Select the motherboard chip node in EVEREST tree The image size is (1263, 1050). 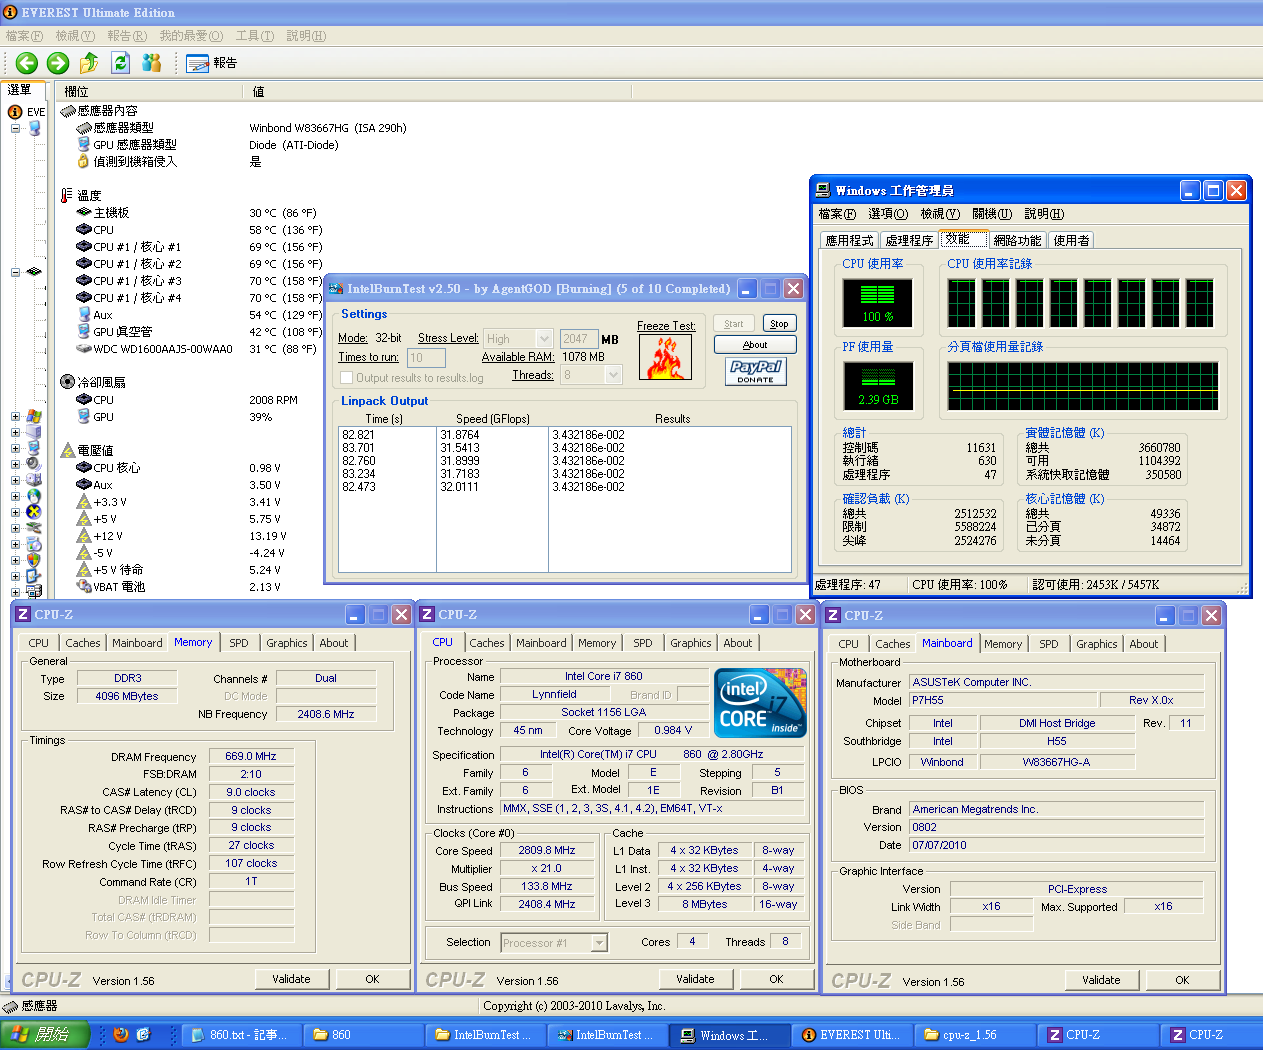click(34, 271)
